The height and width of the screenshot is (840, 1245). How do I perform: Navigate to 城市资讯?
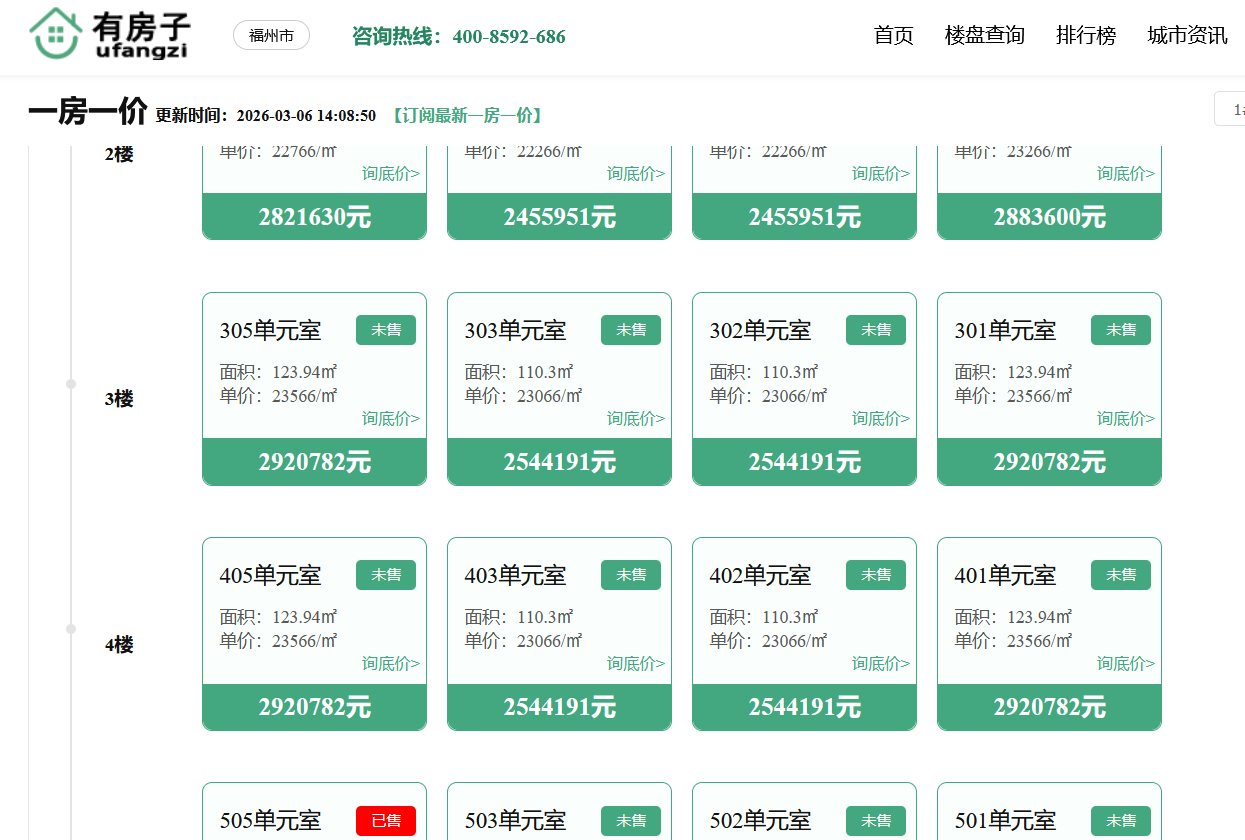click(x=1187, y=36)
